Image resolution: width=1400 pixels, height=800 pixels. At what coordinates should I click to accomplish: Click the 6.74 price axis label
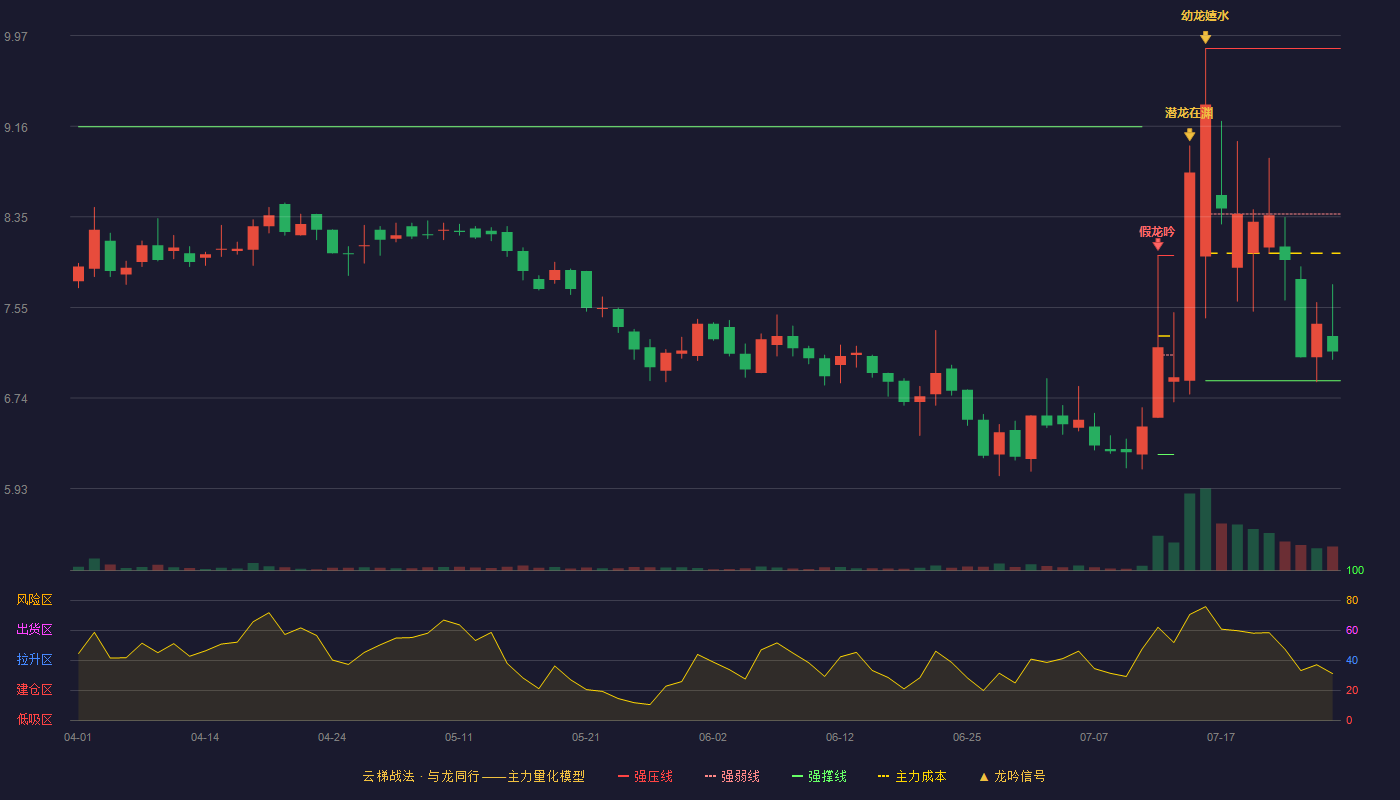click(x=16, y=398)
